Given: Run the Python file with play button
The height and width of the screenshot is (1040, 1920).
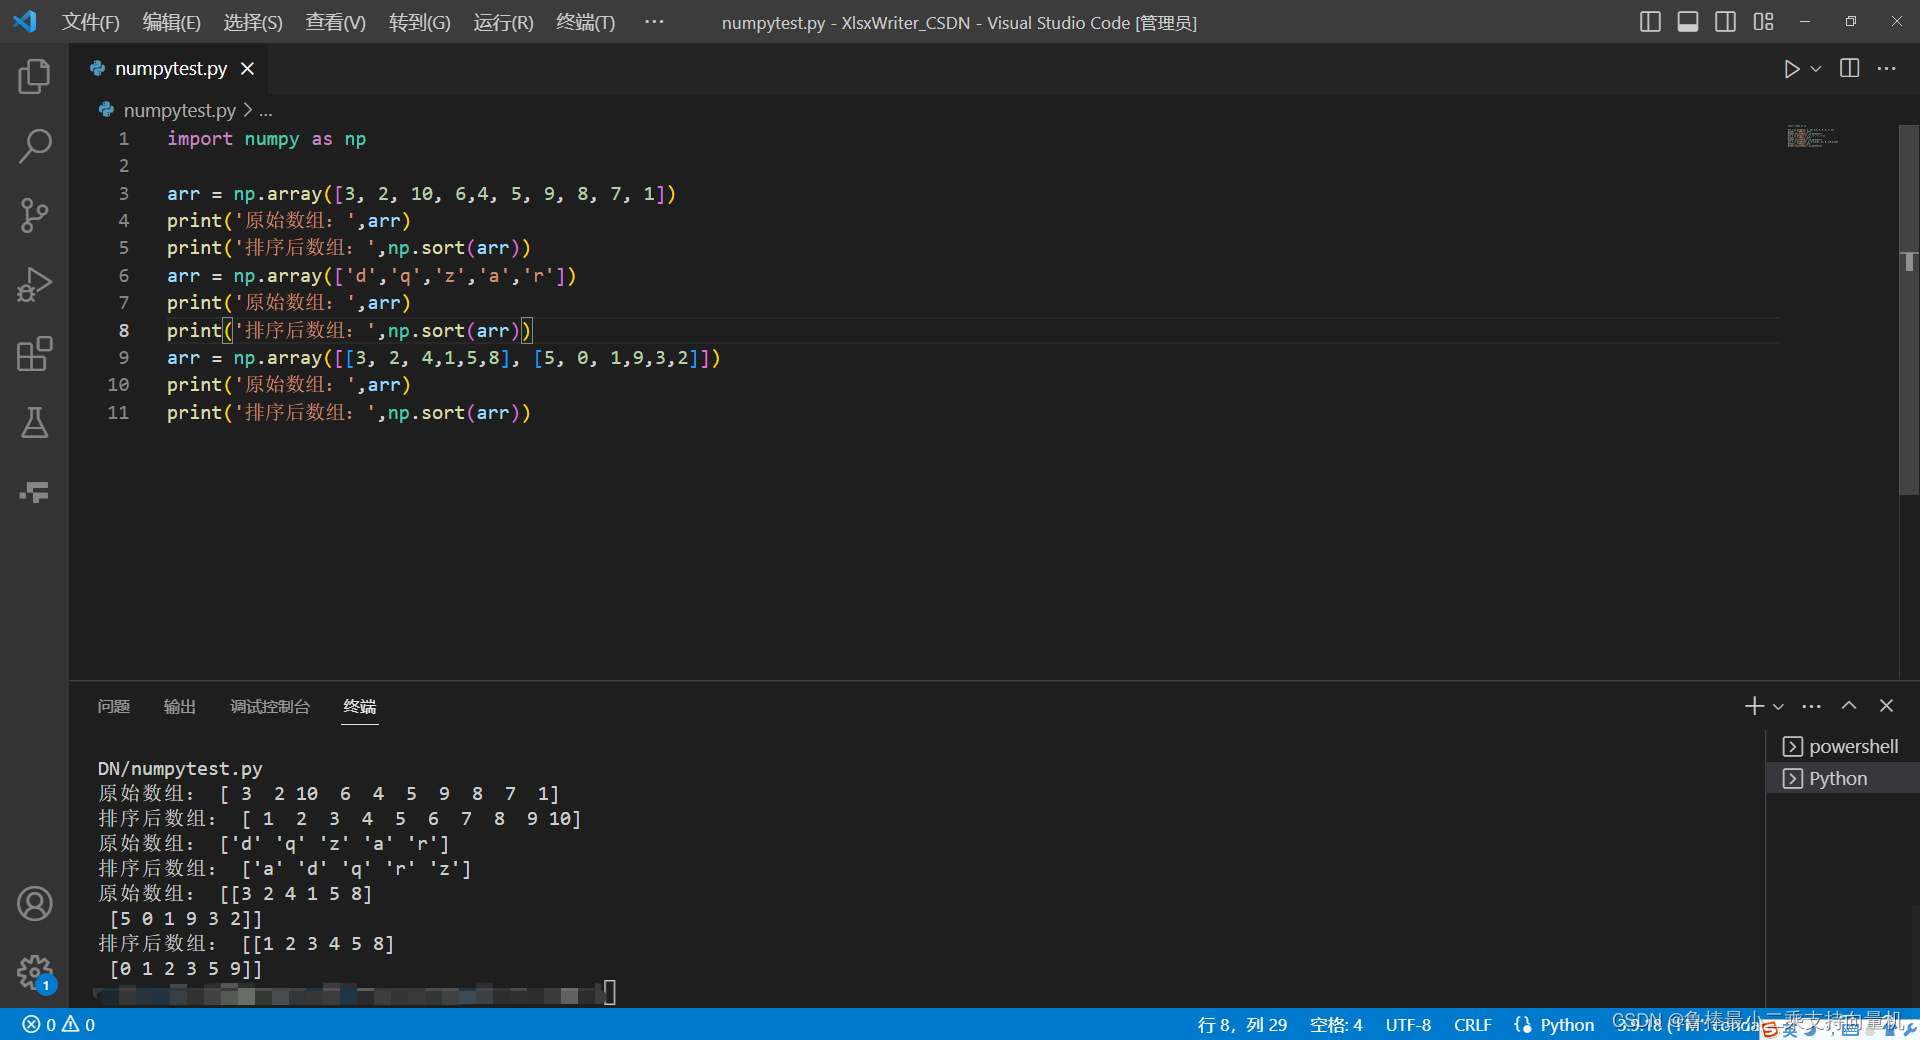Looking at the screenshot, I should point(1791,69).
